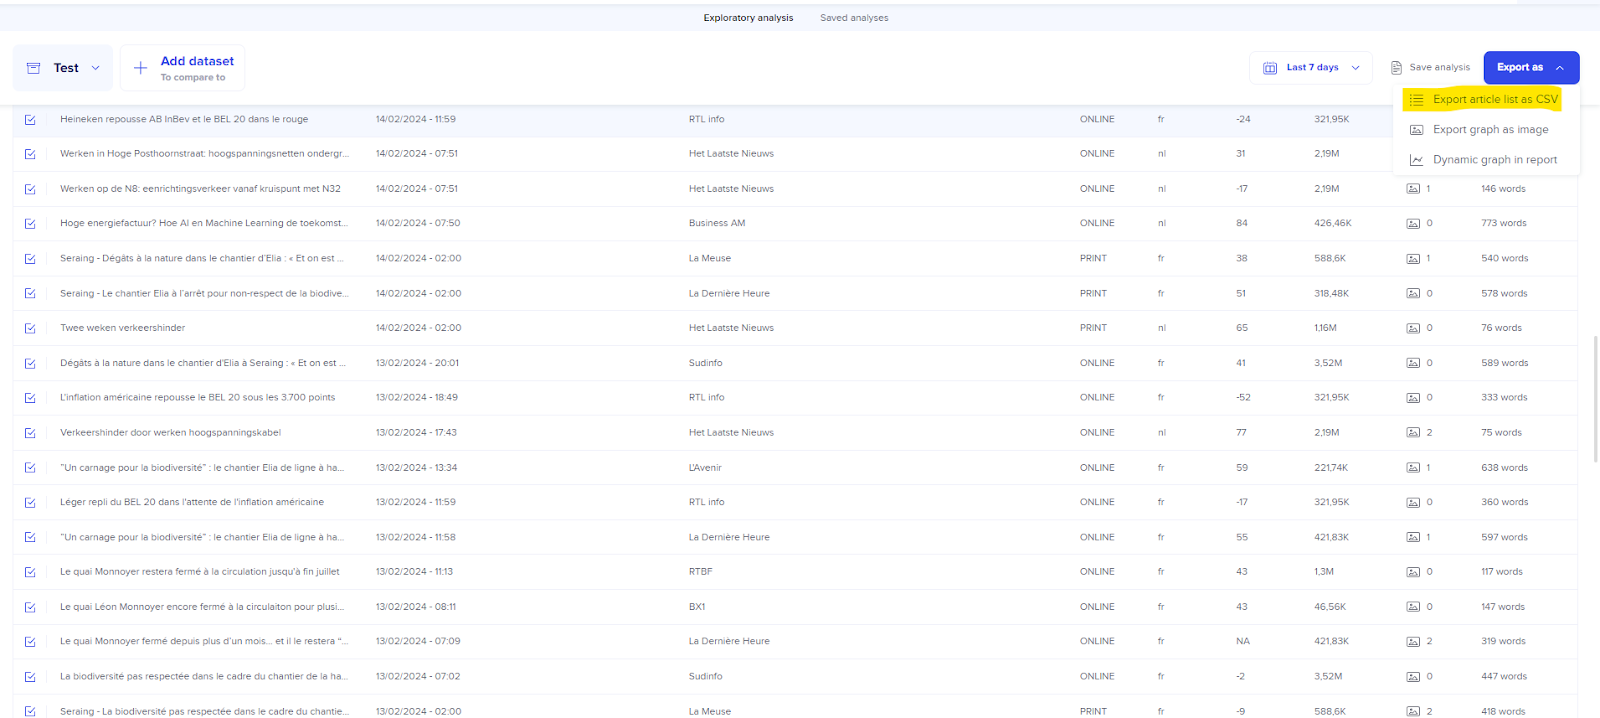Toggle checkbox for Le quai Monnoyer restera fermé
This screenshot has height=718, width=1600.
(30, 572)
